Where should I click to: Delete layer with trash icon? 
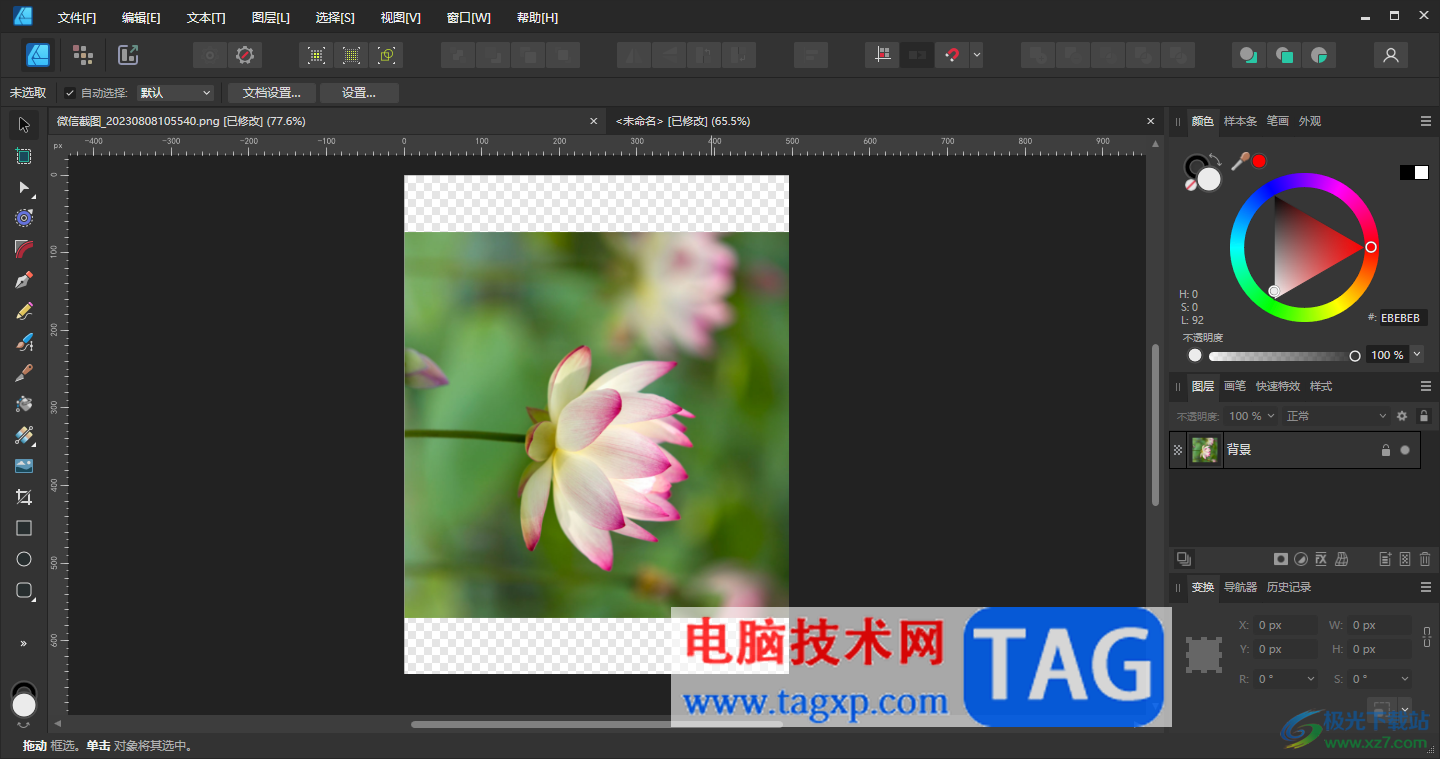[1425, 559]
